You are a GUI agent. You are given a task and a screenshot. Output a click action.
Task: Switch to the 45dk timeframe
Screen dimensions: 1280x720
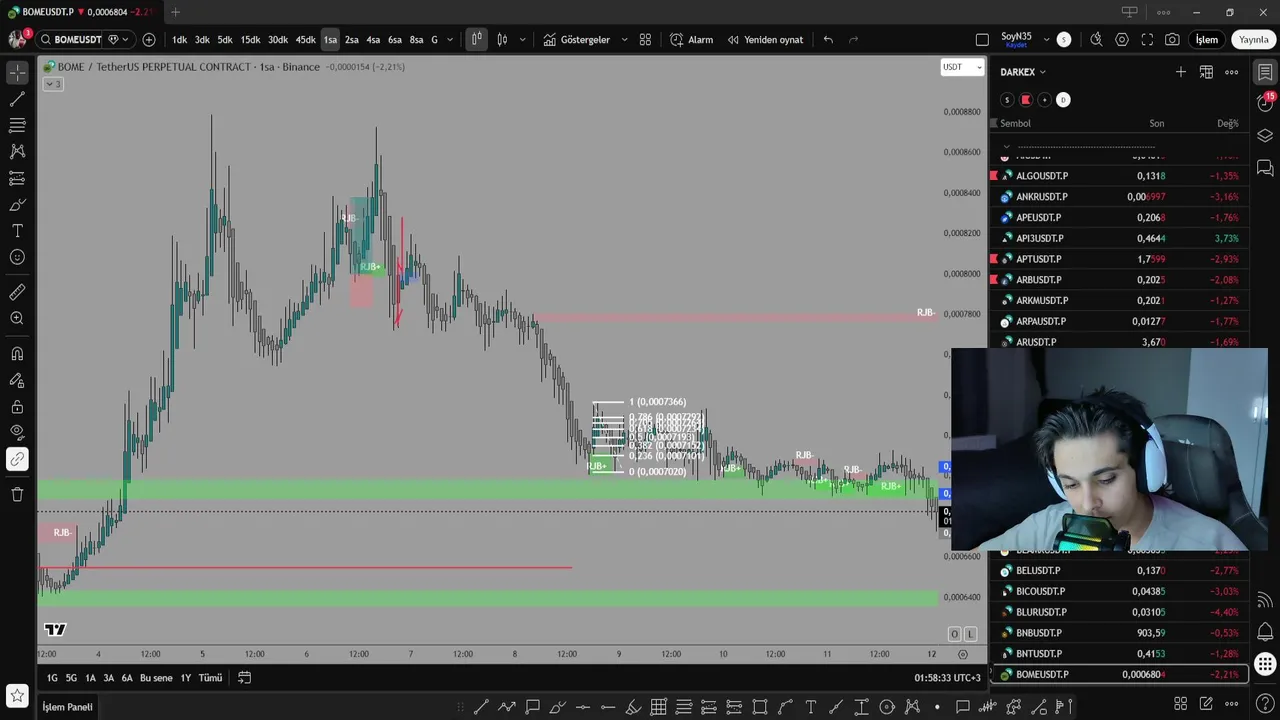point(306,40)
